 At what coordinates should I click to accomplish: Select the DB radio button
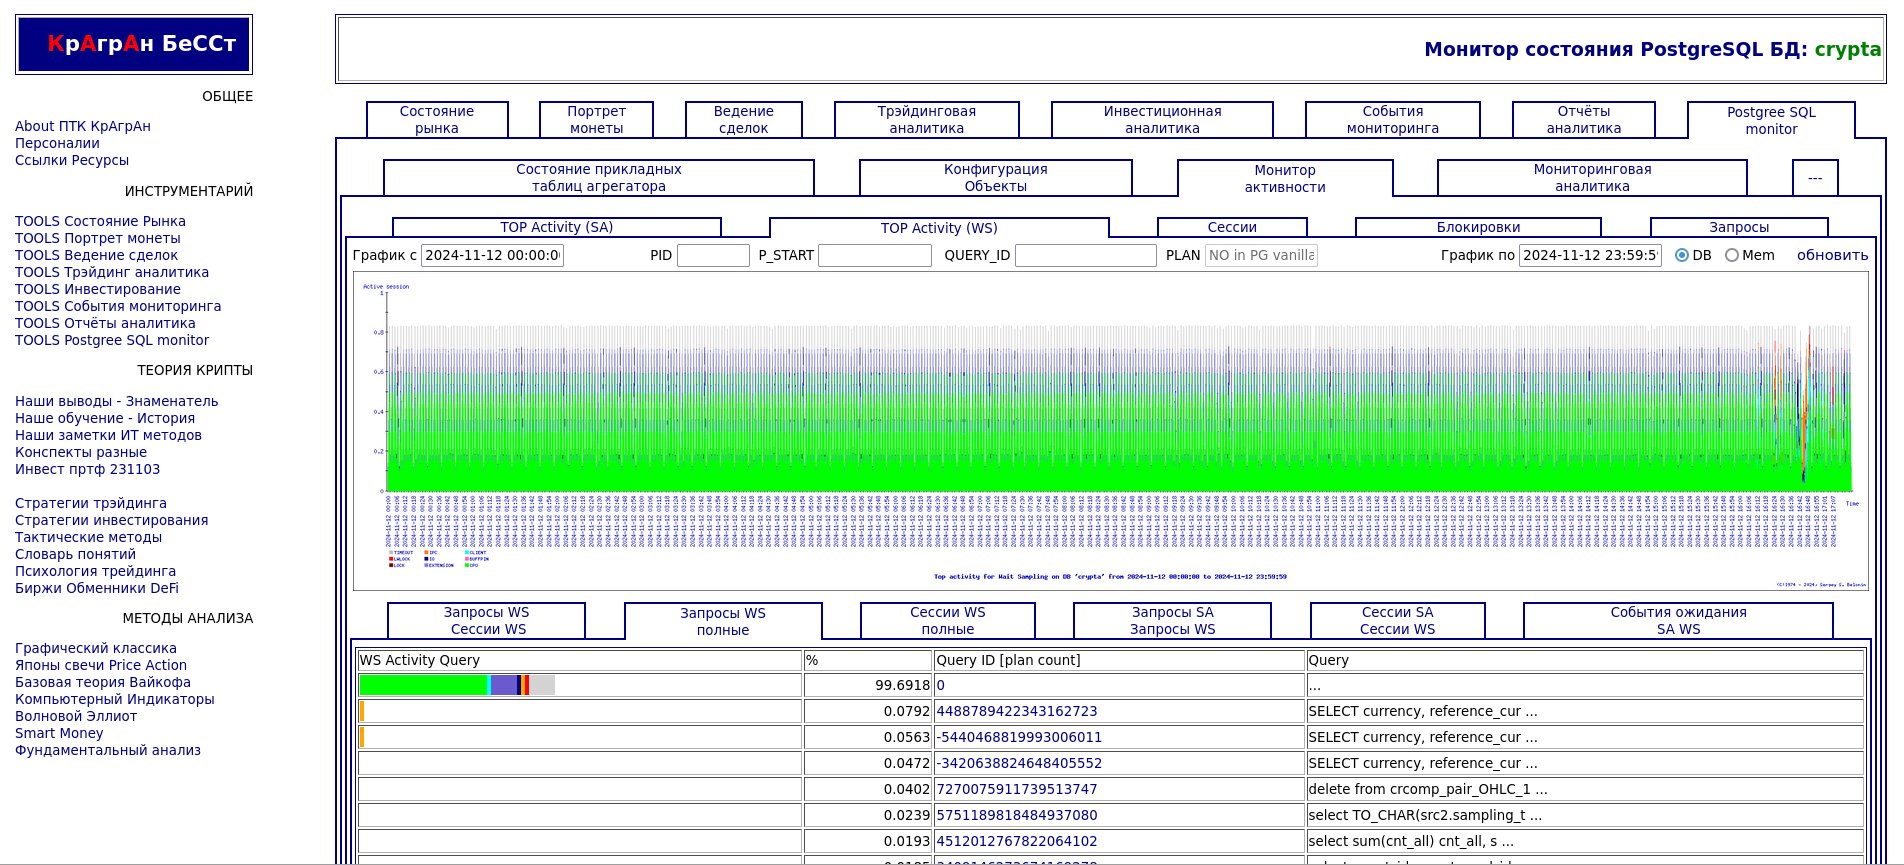[1682, 256]
